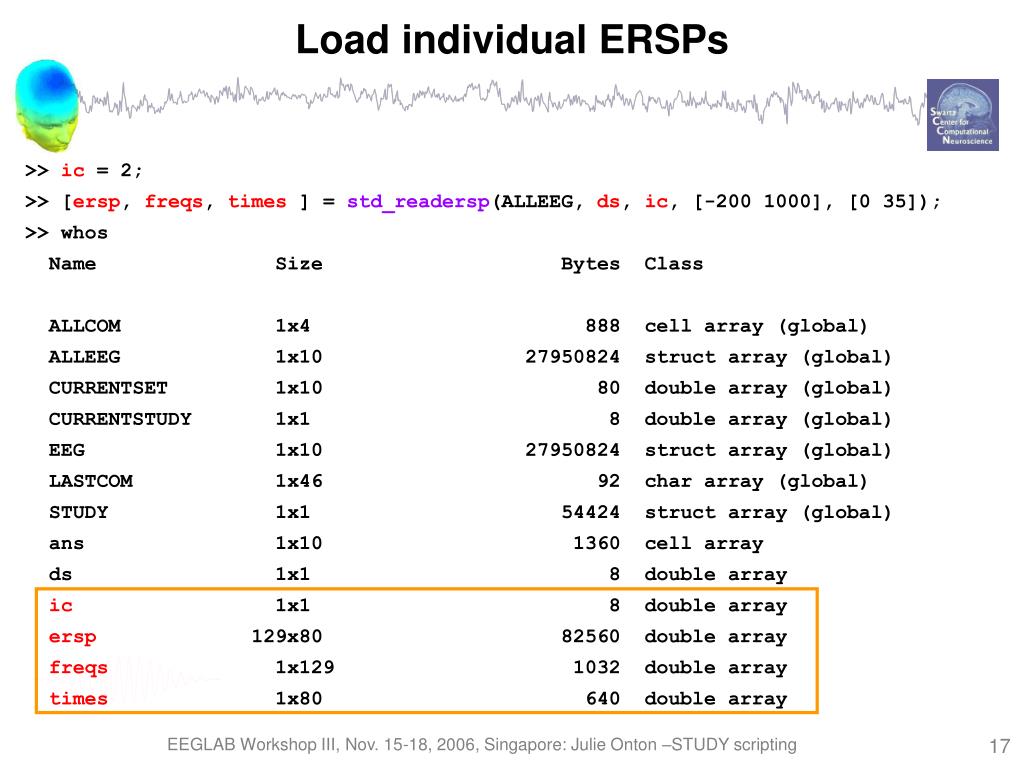The width and height of the screenshot is (1024, 768).
Task: Select the "LASTCOM" variable name
Action: coord(91,481)
